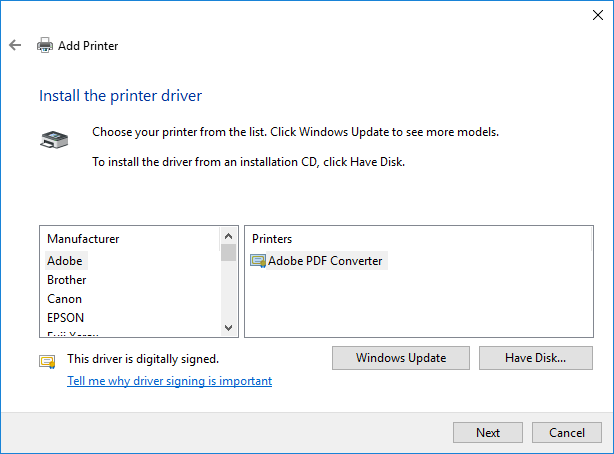Screen dimensions: 614x454
Task: Select Brother in the Manufacturer list
Action: (x=67, y=280)
